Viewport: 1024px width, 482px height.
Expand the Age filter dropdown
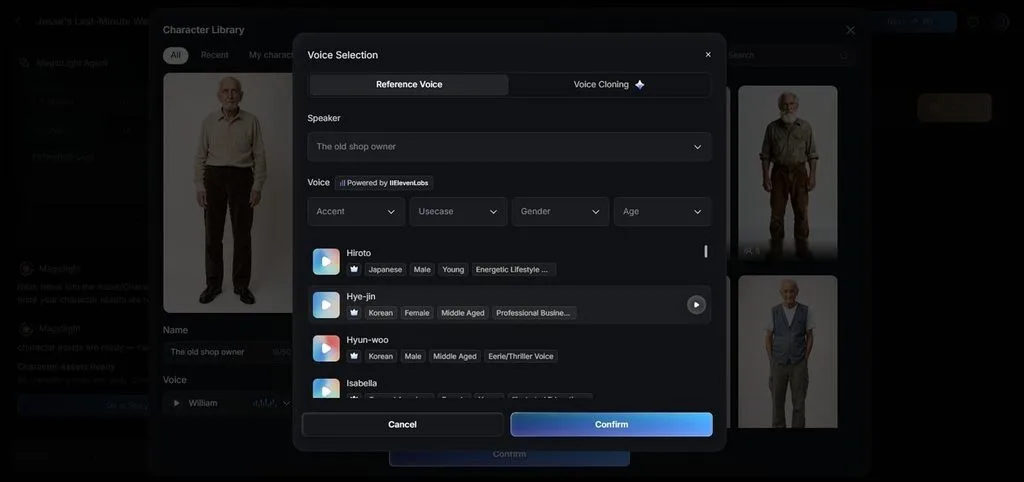click(662, 212)
